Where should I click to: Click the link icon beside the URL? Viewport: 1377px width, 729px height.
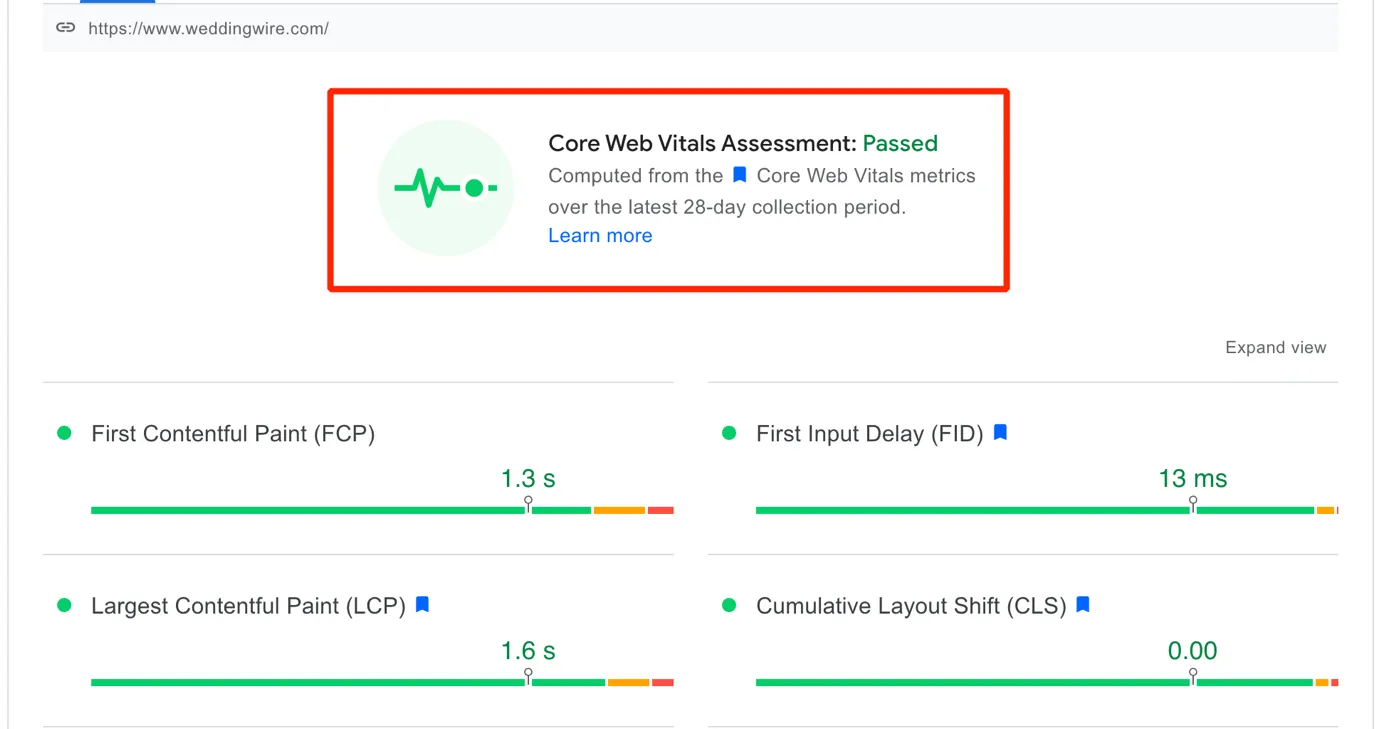tap(65, 28)
